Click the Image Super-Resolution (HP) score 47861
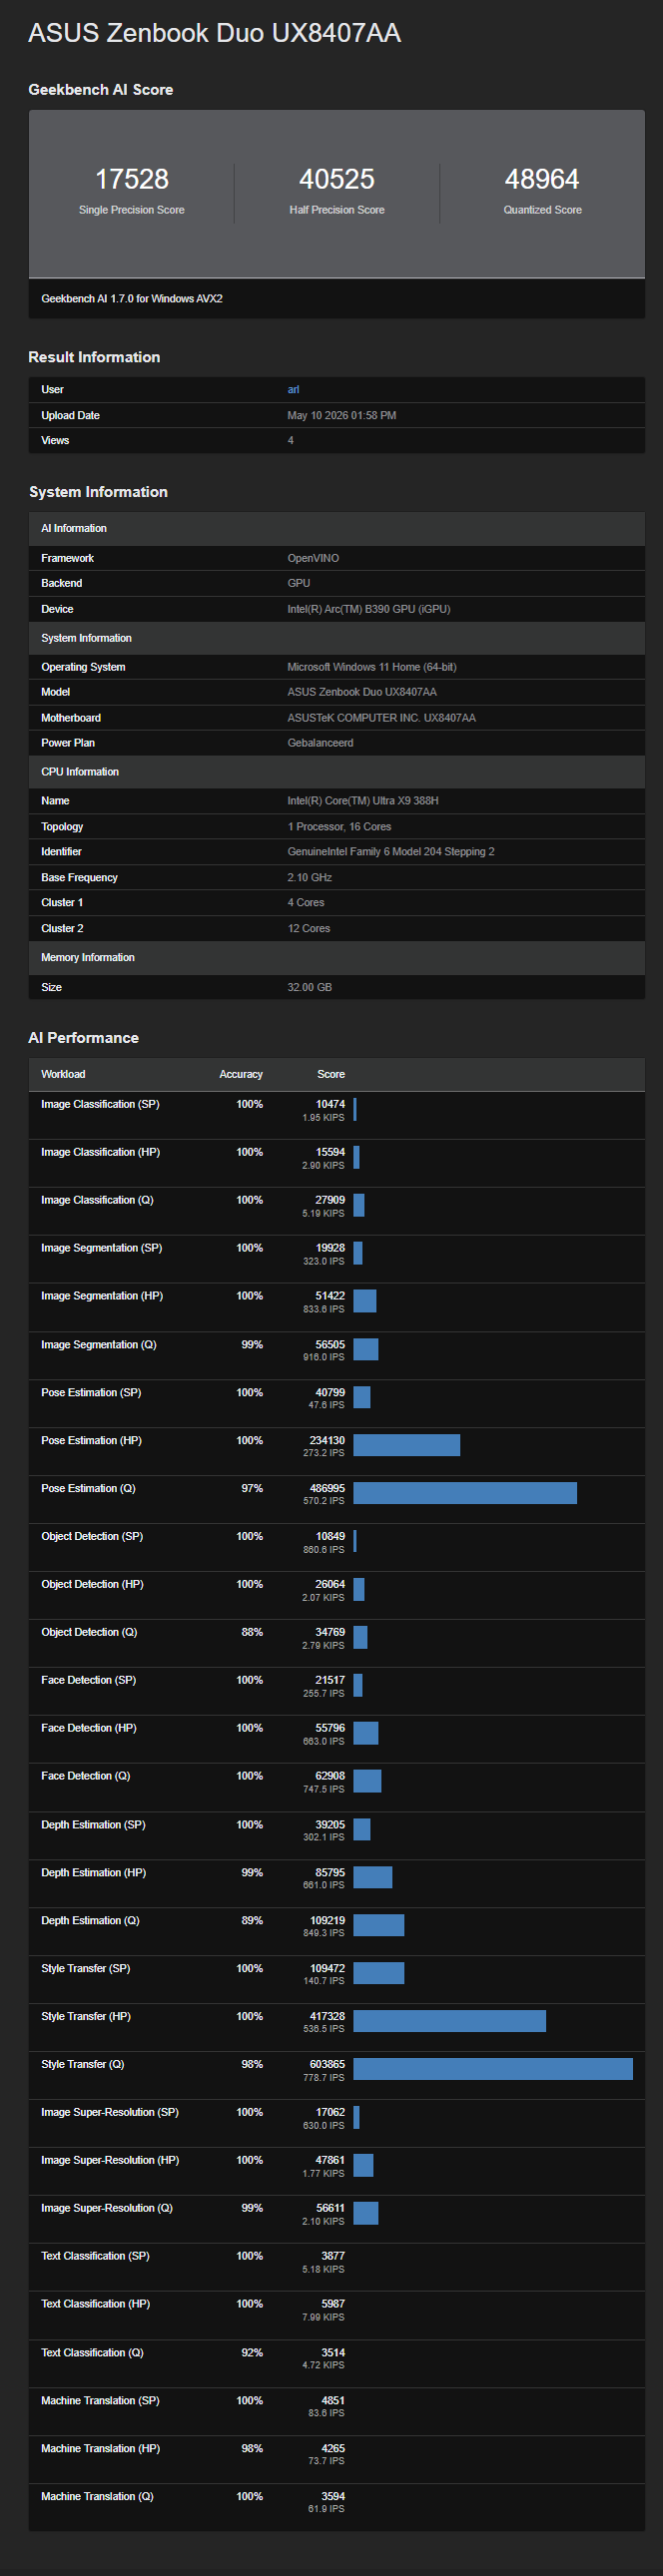The height and width of the screenshot is (2576, 663). [330, 2161]
